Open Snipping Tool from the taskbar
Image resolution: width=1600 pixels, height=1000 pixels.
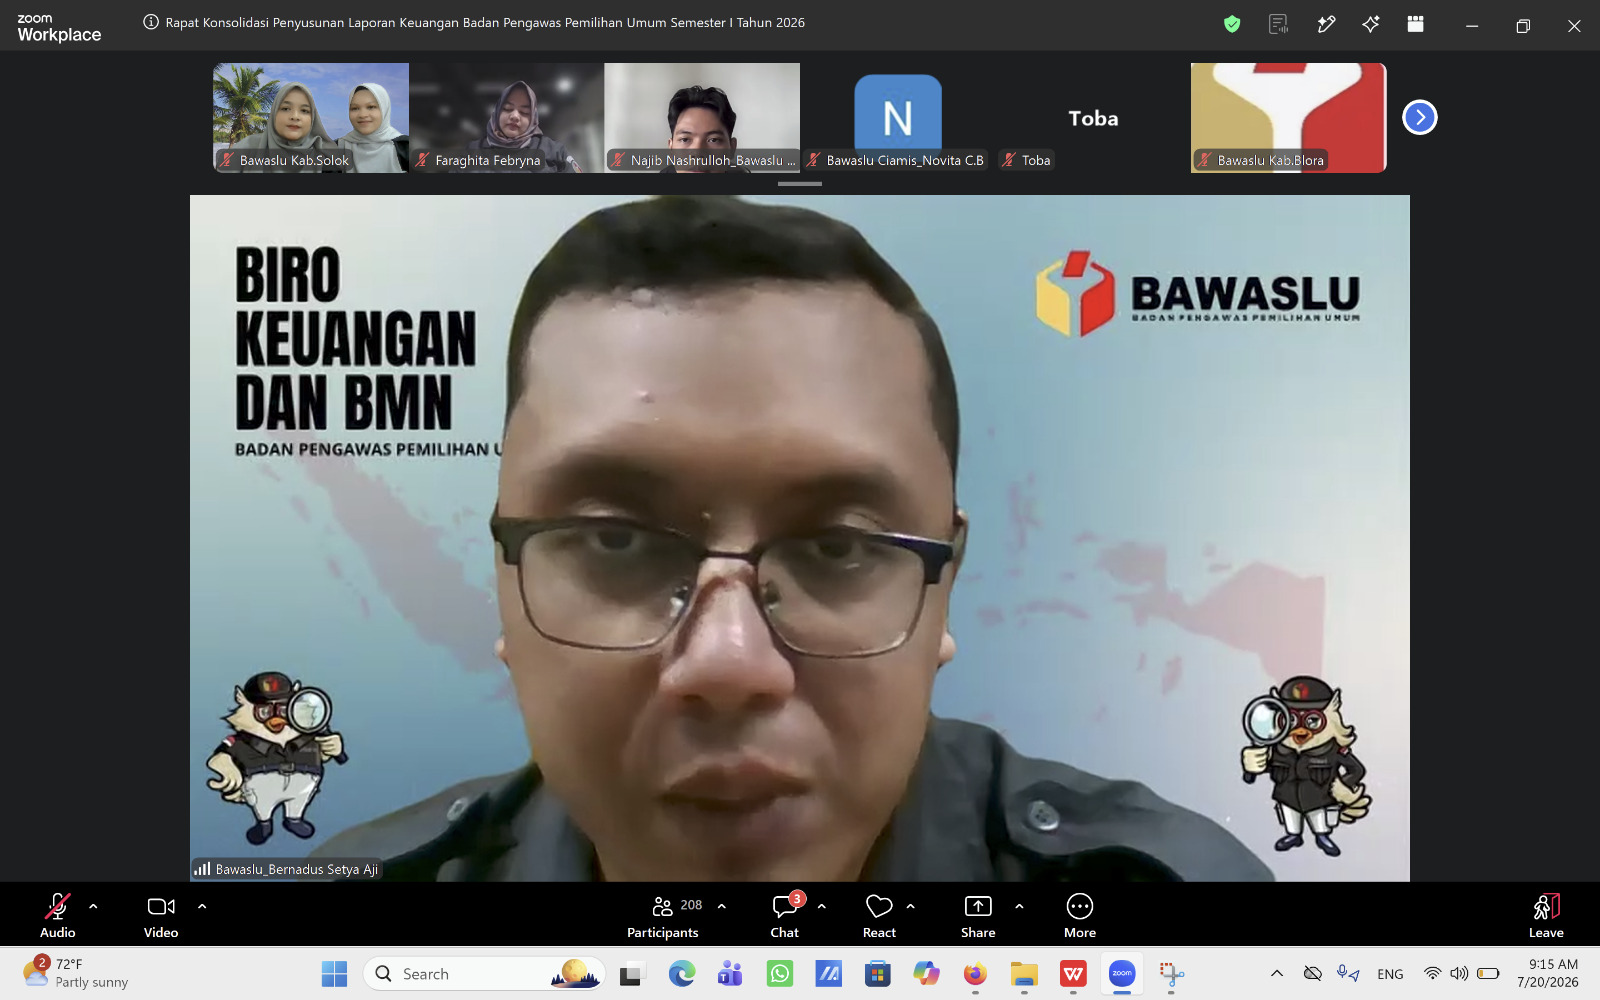(x=1171, y=974)
